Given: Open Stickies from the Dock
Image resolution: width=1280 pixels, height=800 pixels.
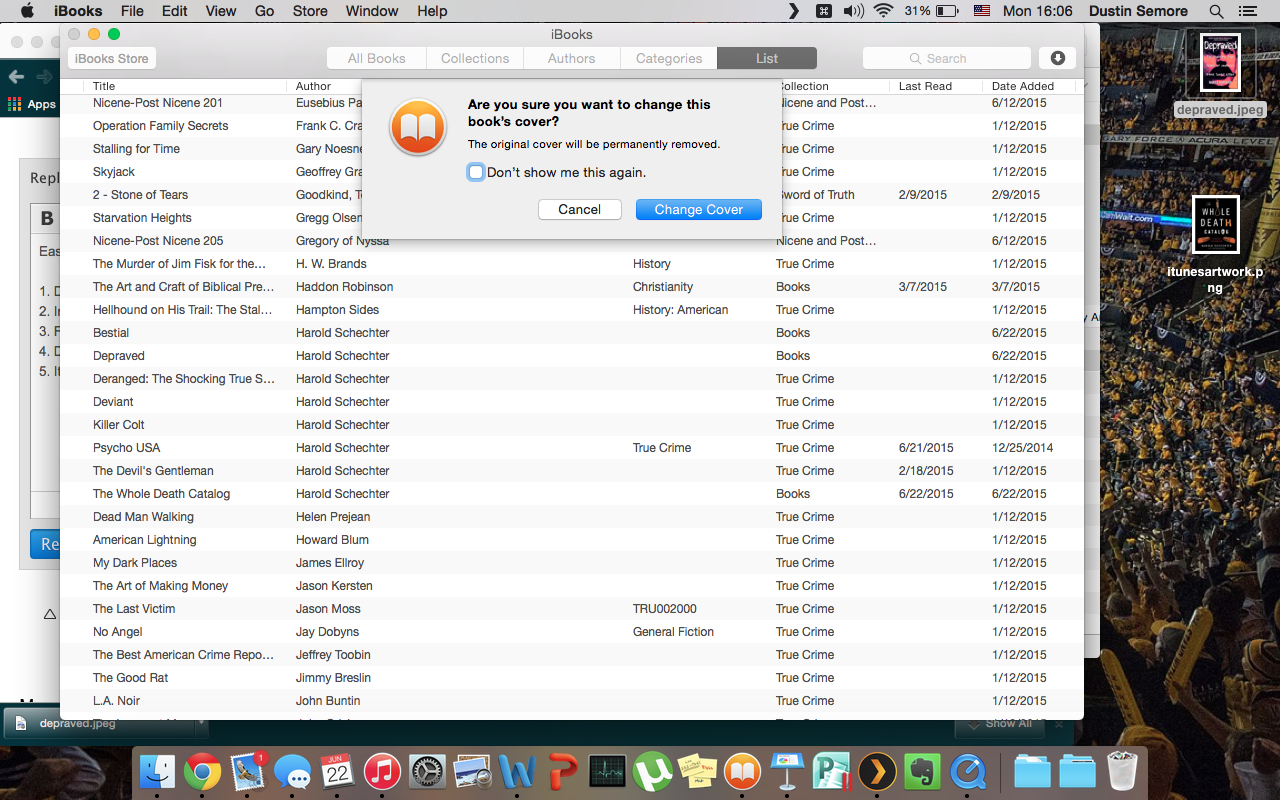Looking at the screenshot, I should [x=697, y=772].
